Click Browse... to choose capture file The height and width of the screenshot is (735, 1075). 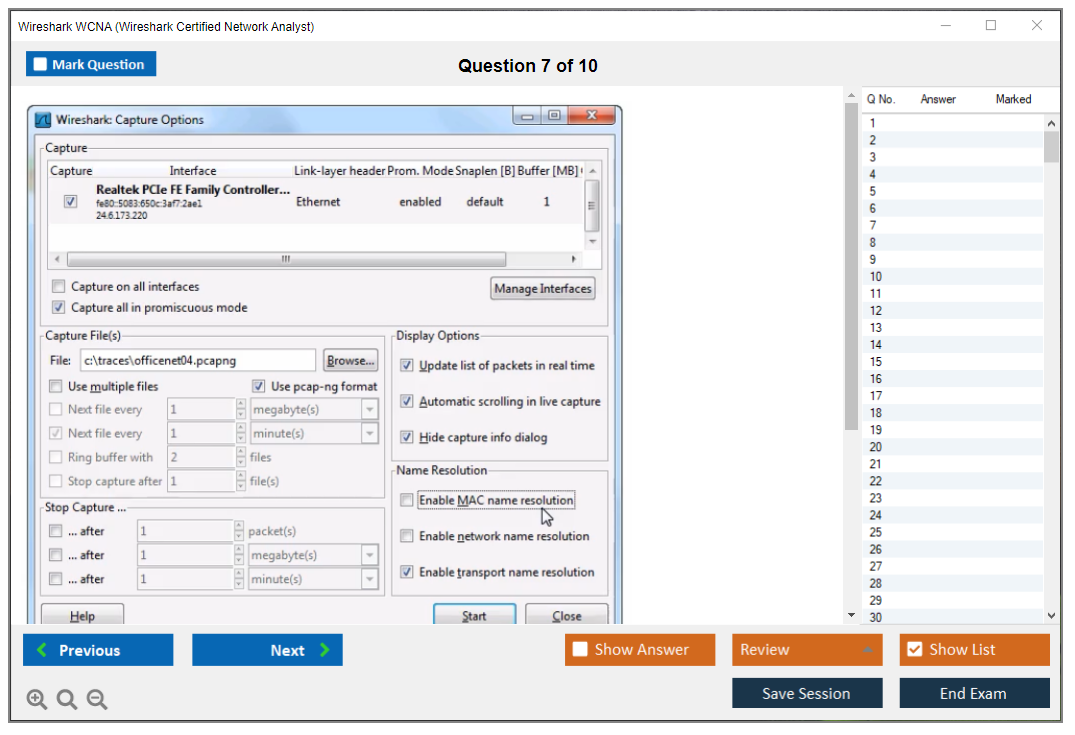click(350, 360)
